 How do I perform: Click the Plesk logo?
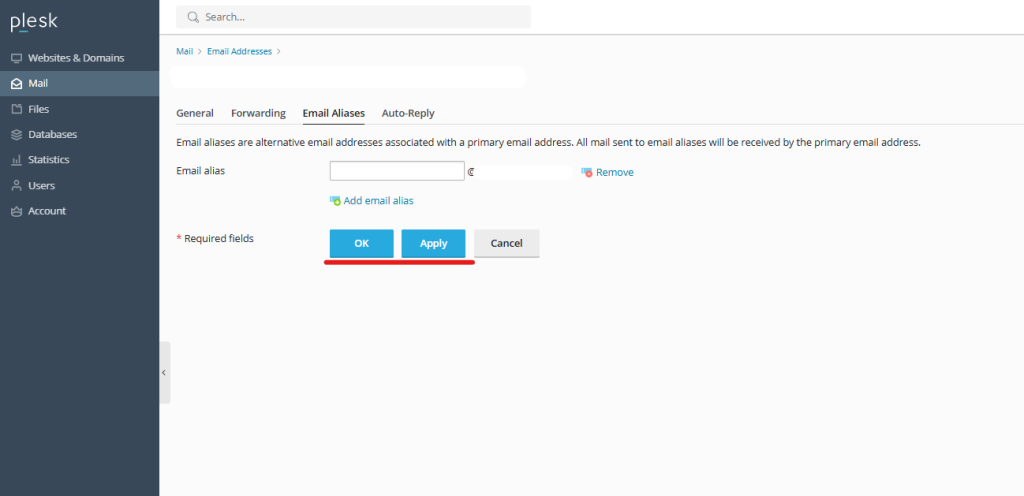point(34,22)
